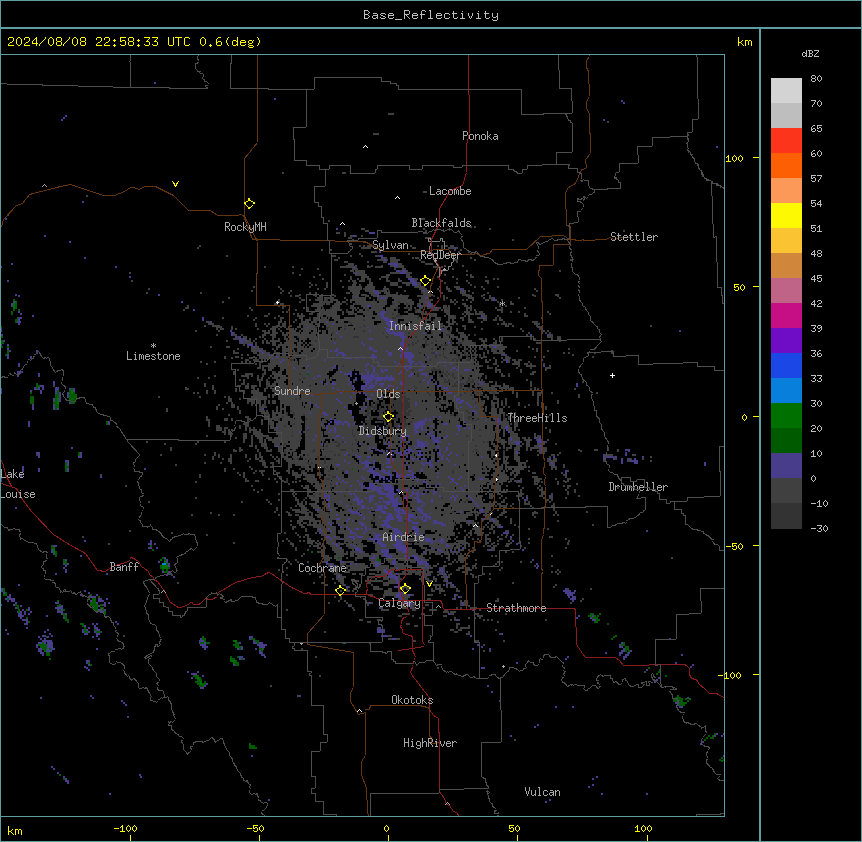862x842 pixels.
Task: Click the Drumheller label
Action: (638, 487)
